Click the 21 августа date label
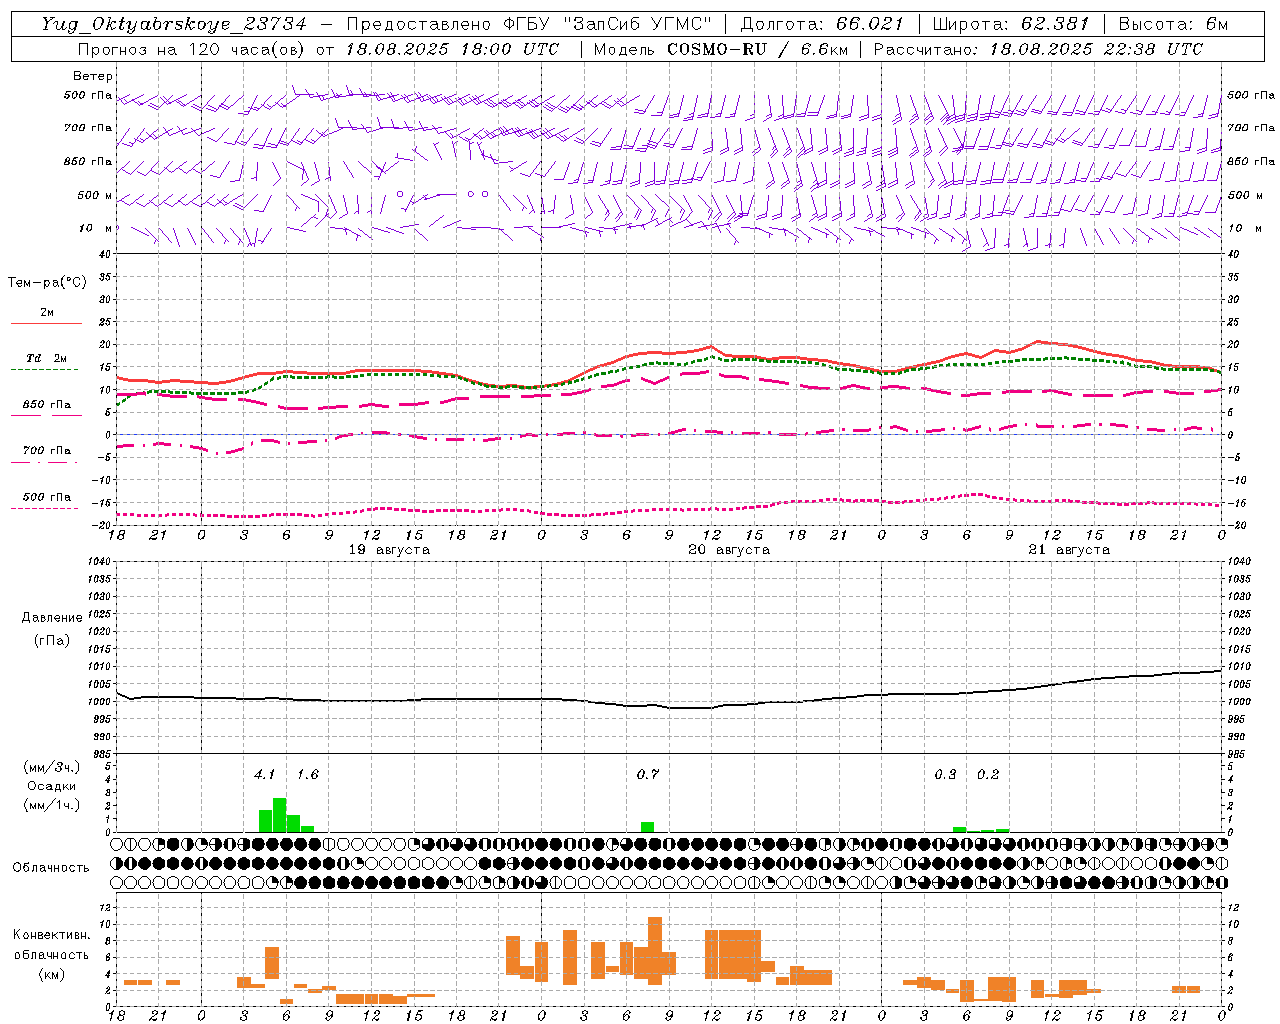The height and width of the screenshot is (1024, 1280). click(x=1069, y=550)
